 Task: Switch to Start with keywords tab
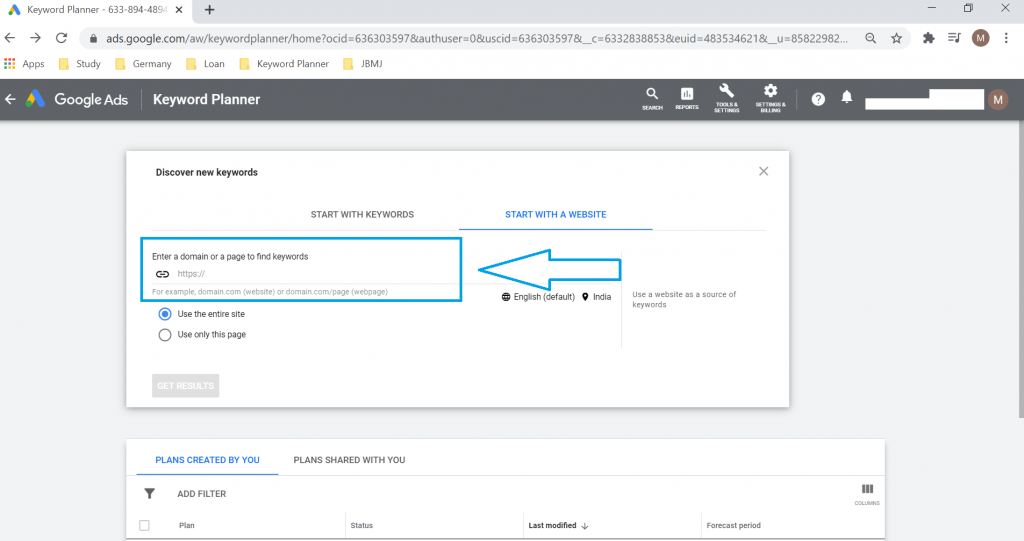[x=362, y=214]
